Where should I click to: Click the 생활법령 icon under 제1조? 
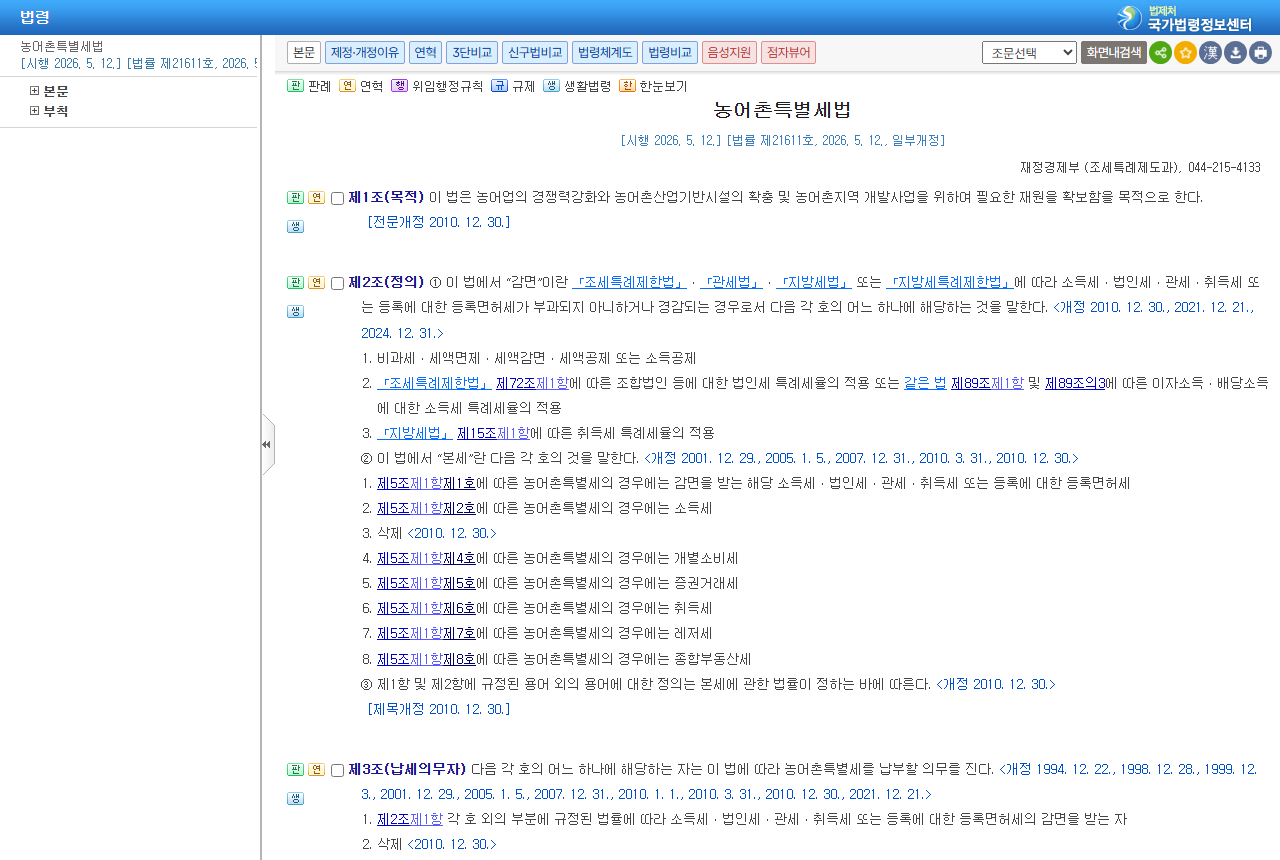point(295,226)
